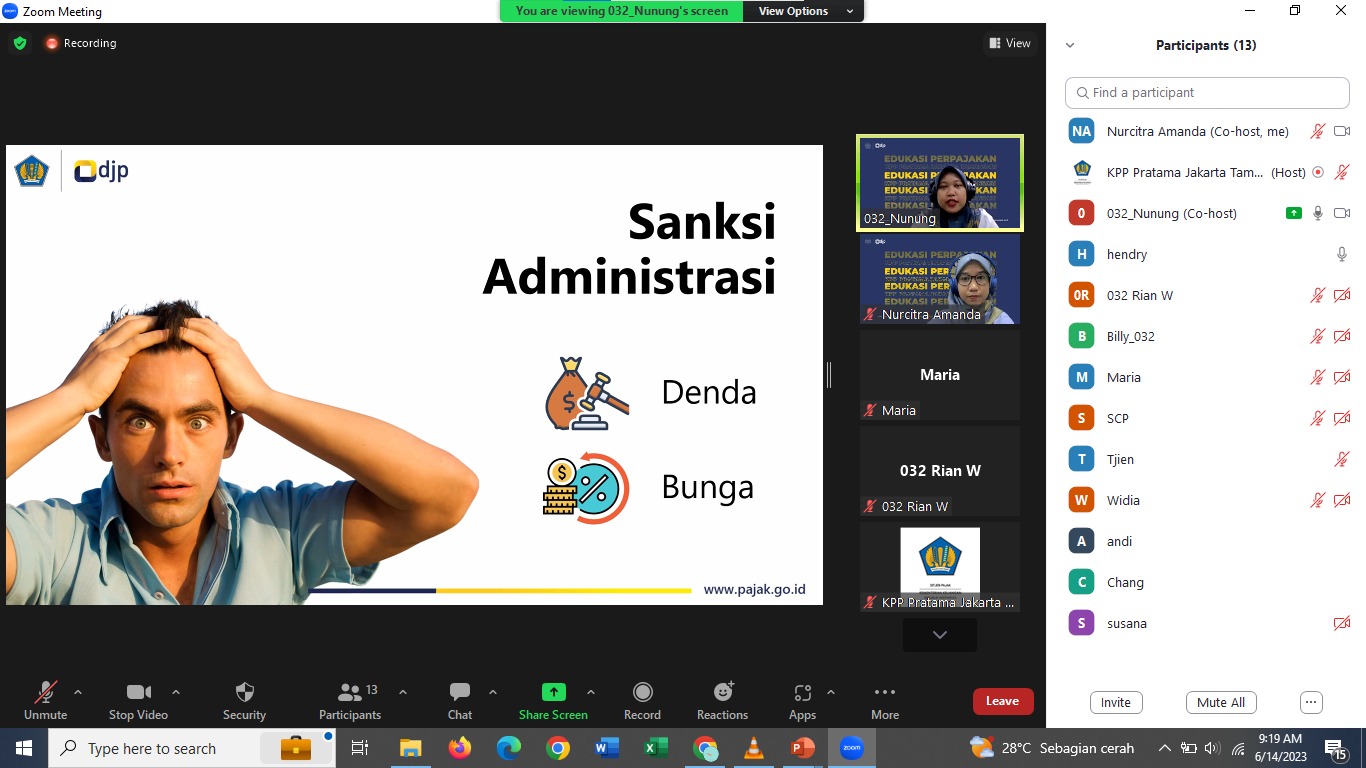Click the green encryption shield icon
This screenshot has height=768, width=1366.
tap(20, 43)
